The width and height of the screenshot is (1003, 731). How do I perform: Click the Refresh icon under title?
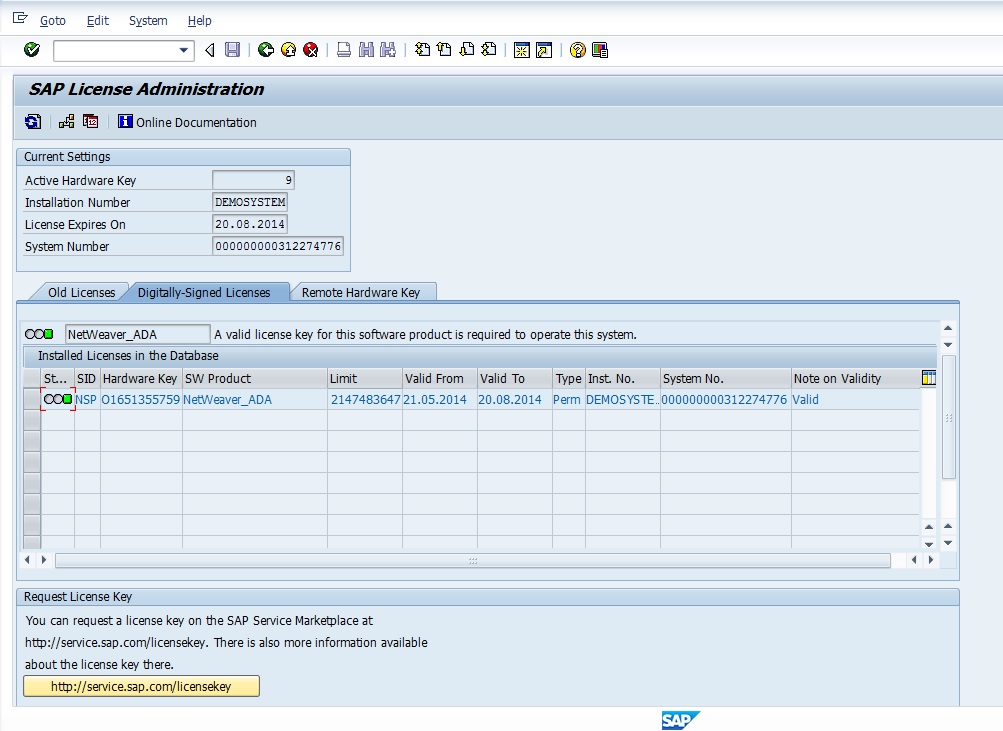[33, 122]
